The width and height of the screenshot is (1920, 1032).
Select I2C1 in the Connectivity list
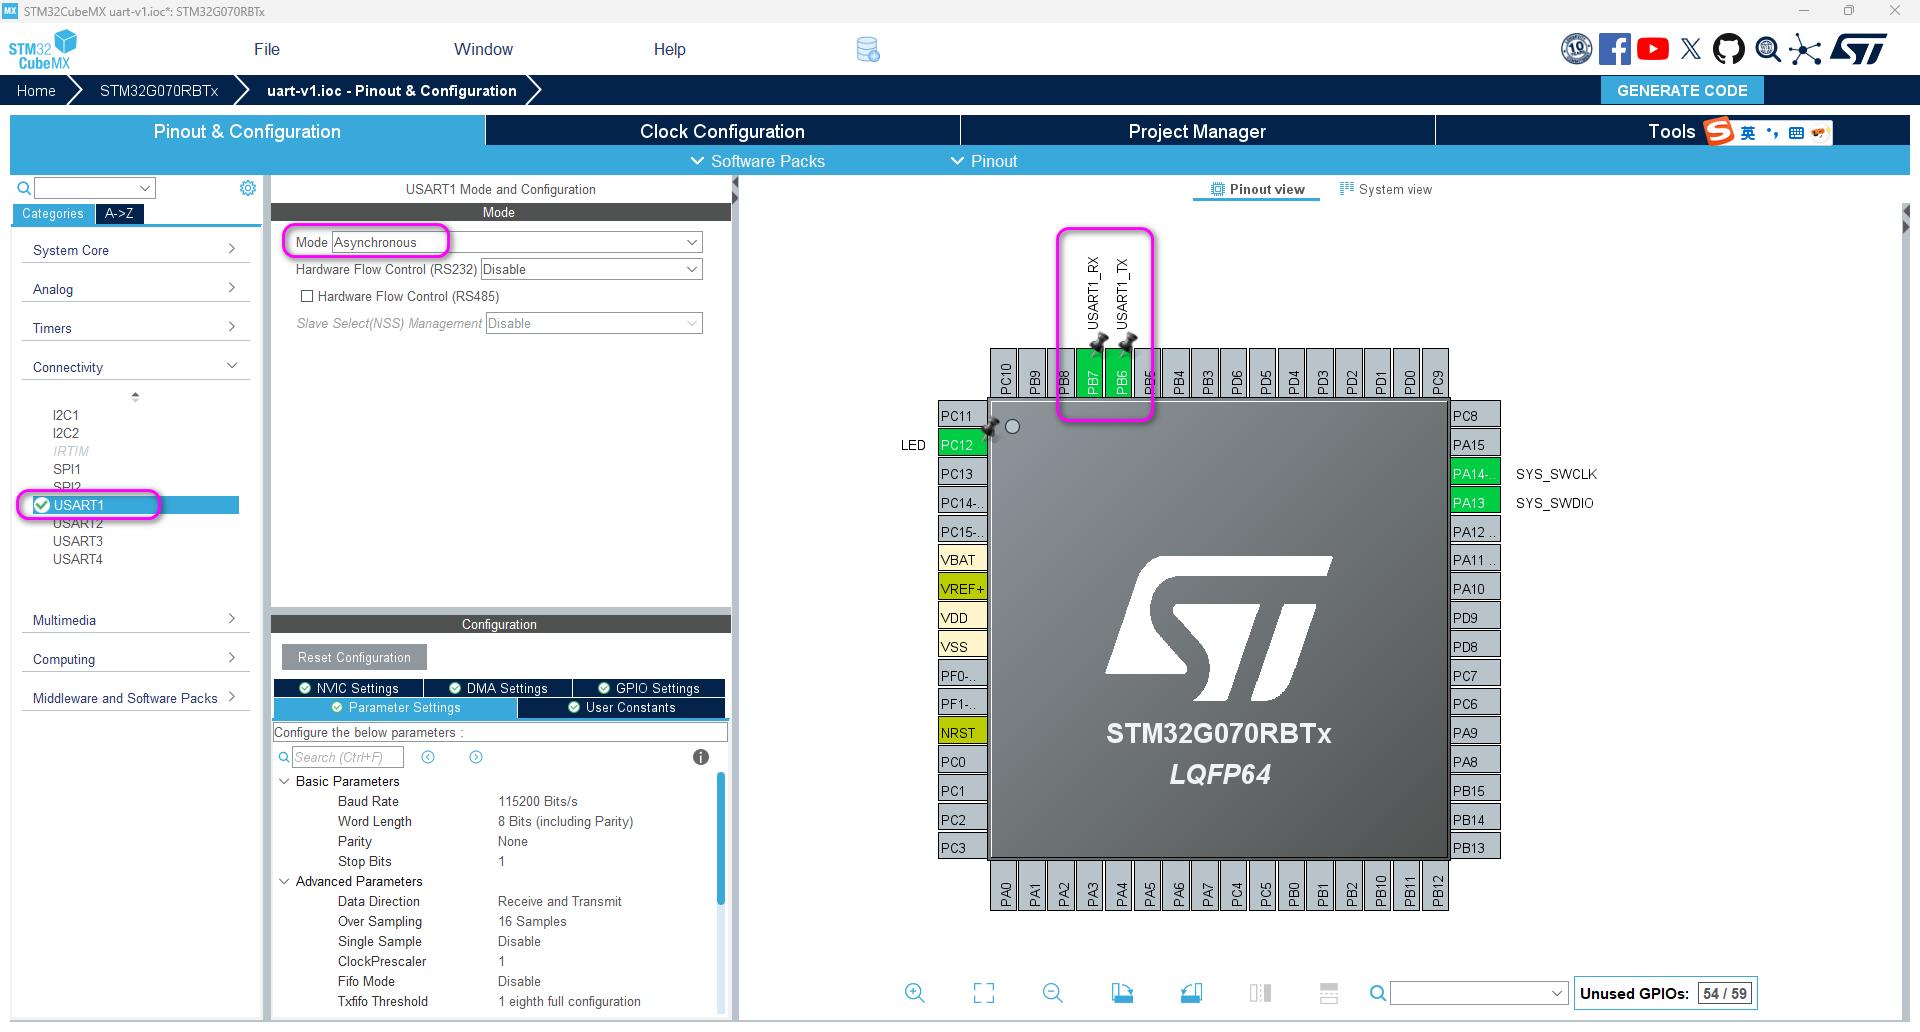[66, 415]
